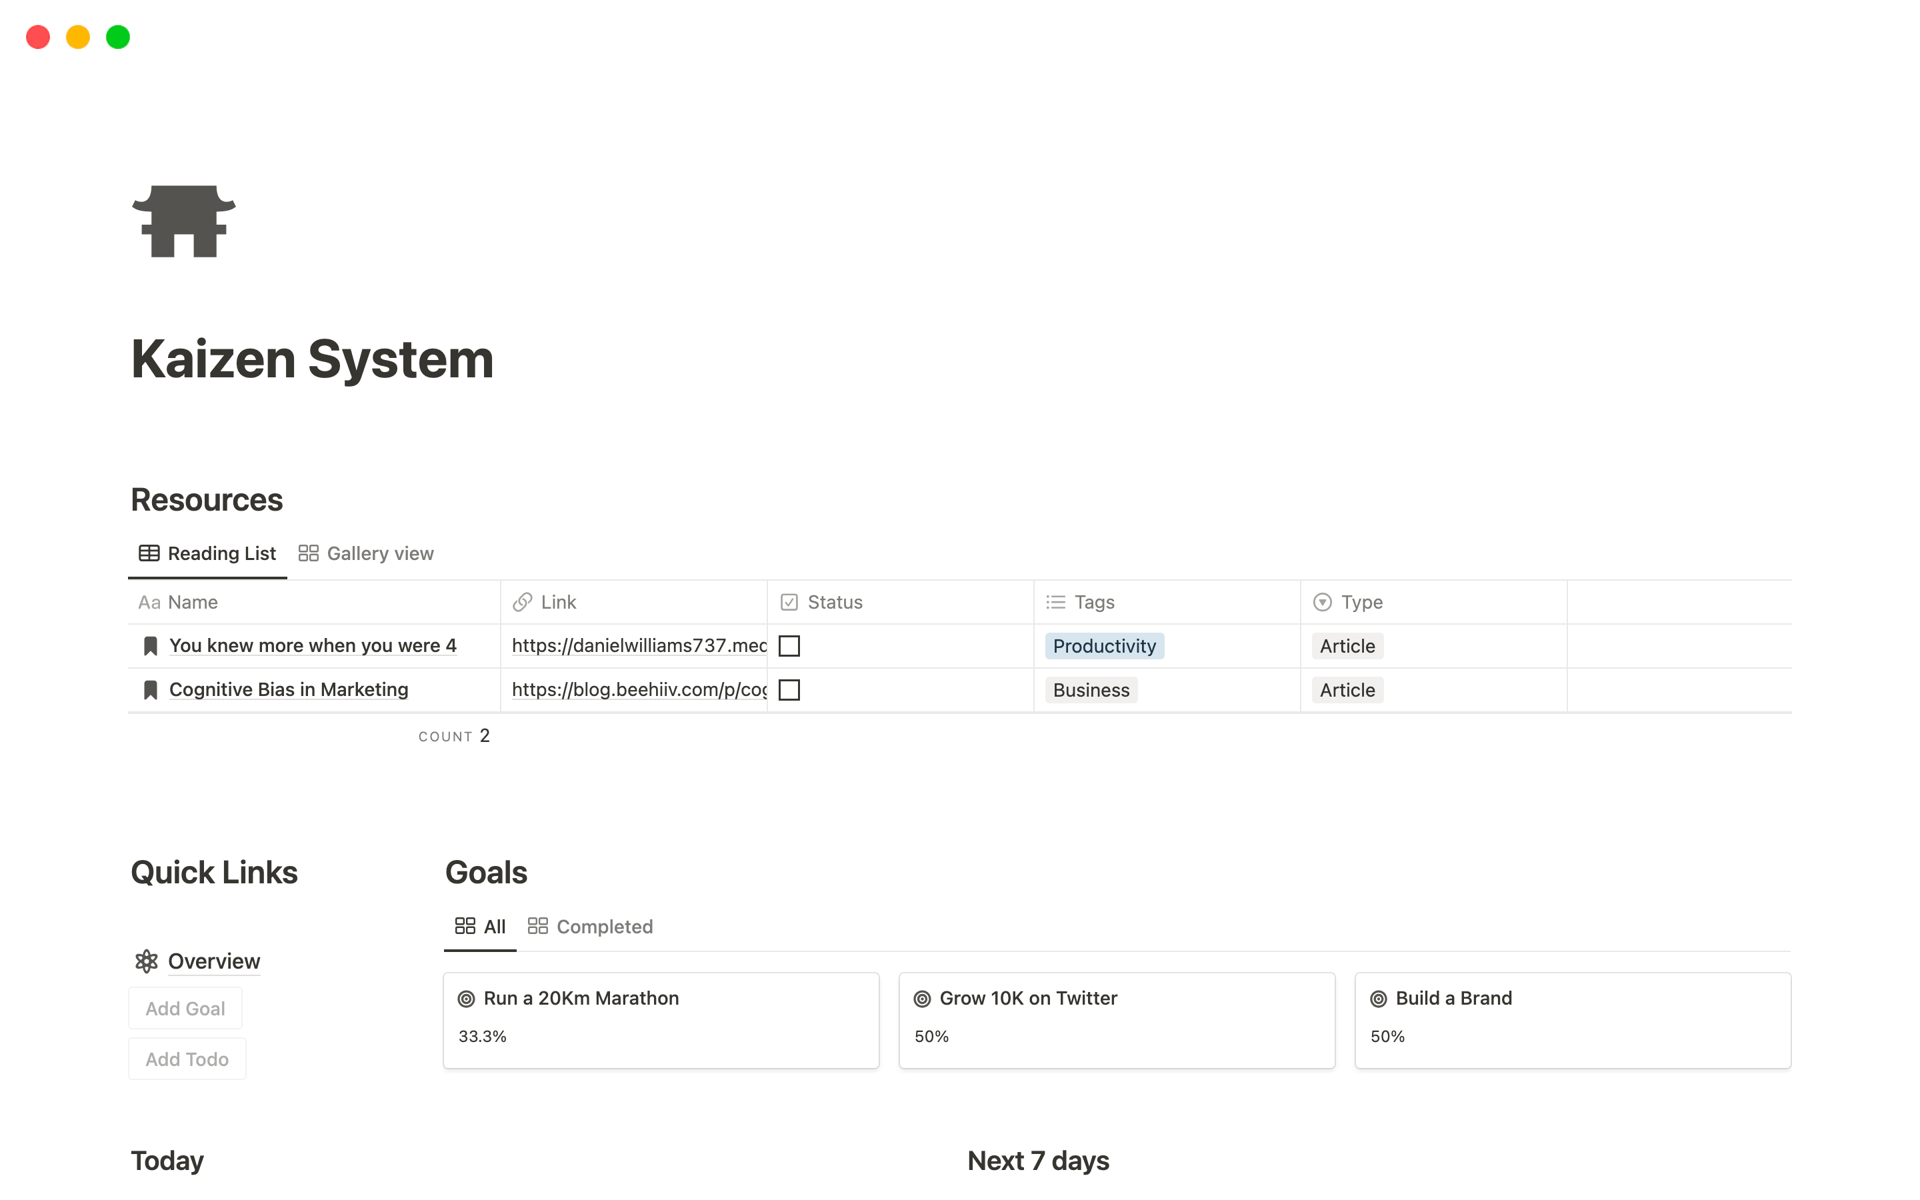Image resolution: width=1920 pixels, height=1200 pixels.
Task: Click the target icon on Run a 20Km Marathon
Action: 466,999
